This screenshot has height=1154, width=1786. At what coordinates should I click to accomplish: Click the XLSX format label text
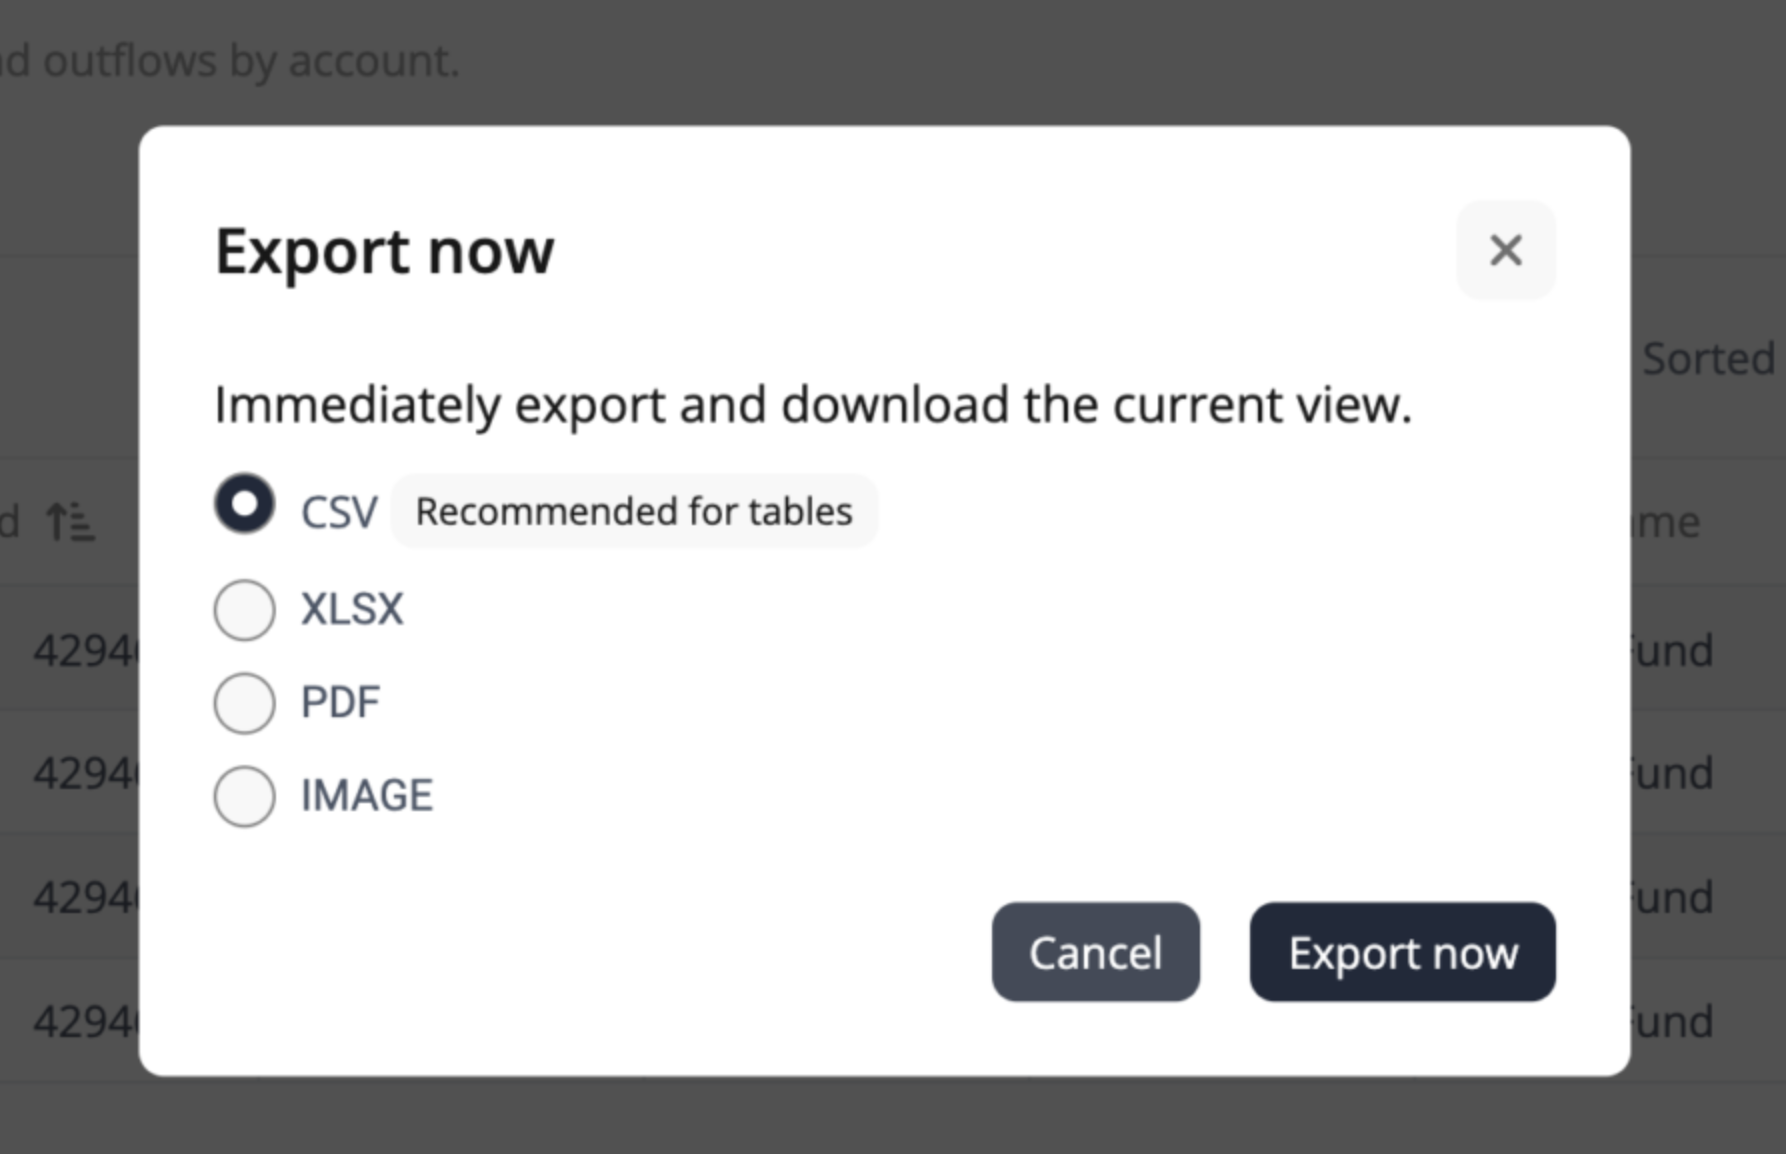(352, 609)
